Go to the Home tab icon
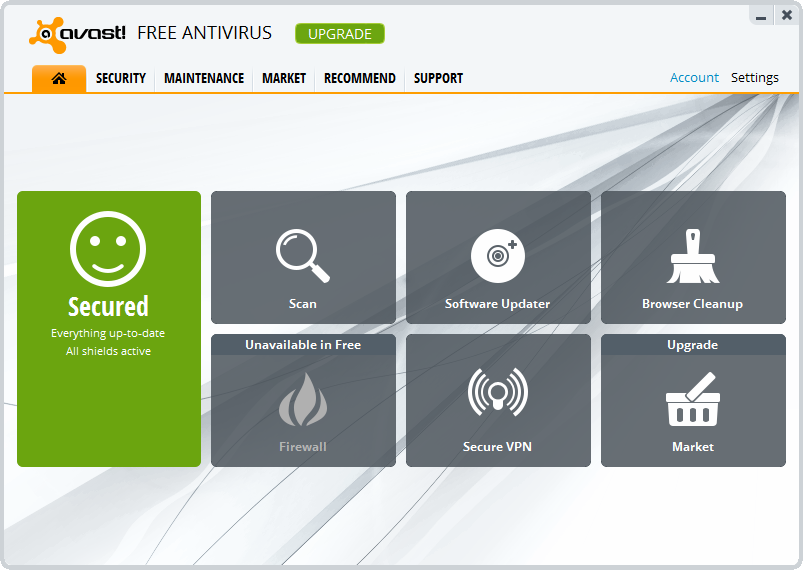 pos(59,78)
